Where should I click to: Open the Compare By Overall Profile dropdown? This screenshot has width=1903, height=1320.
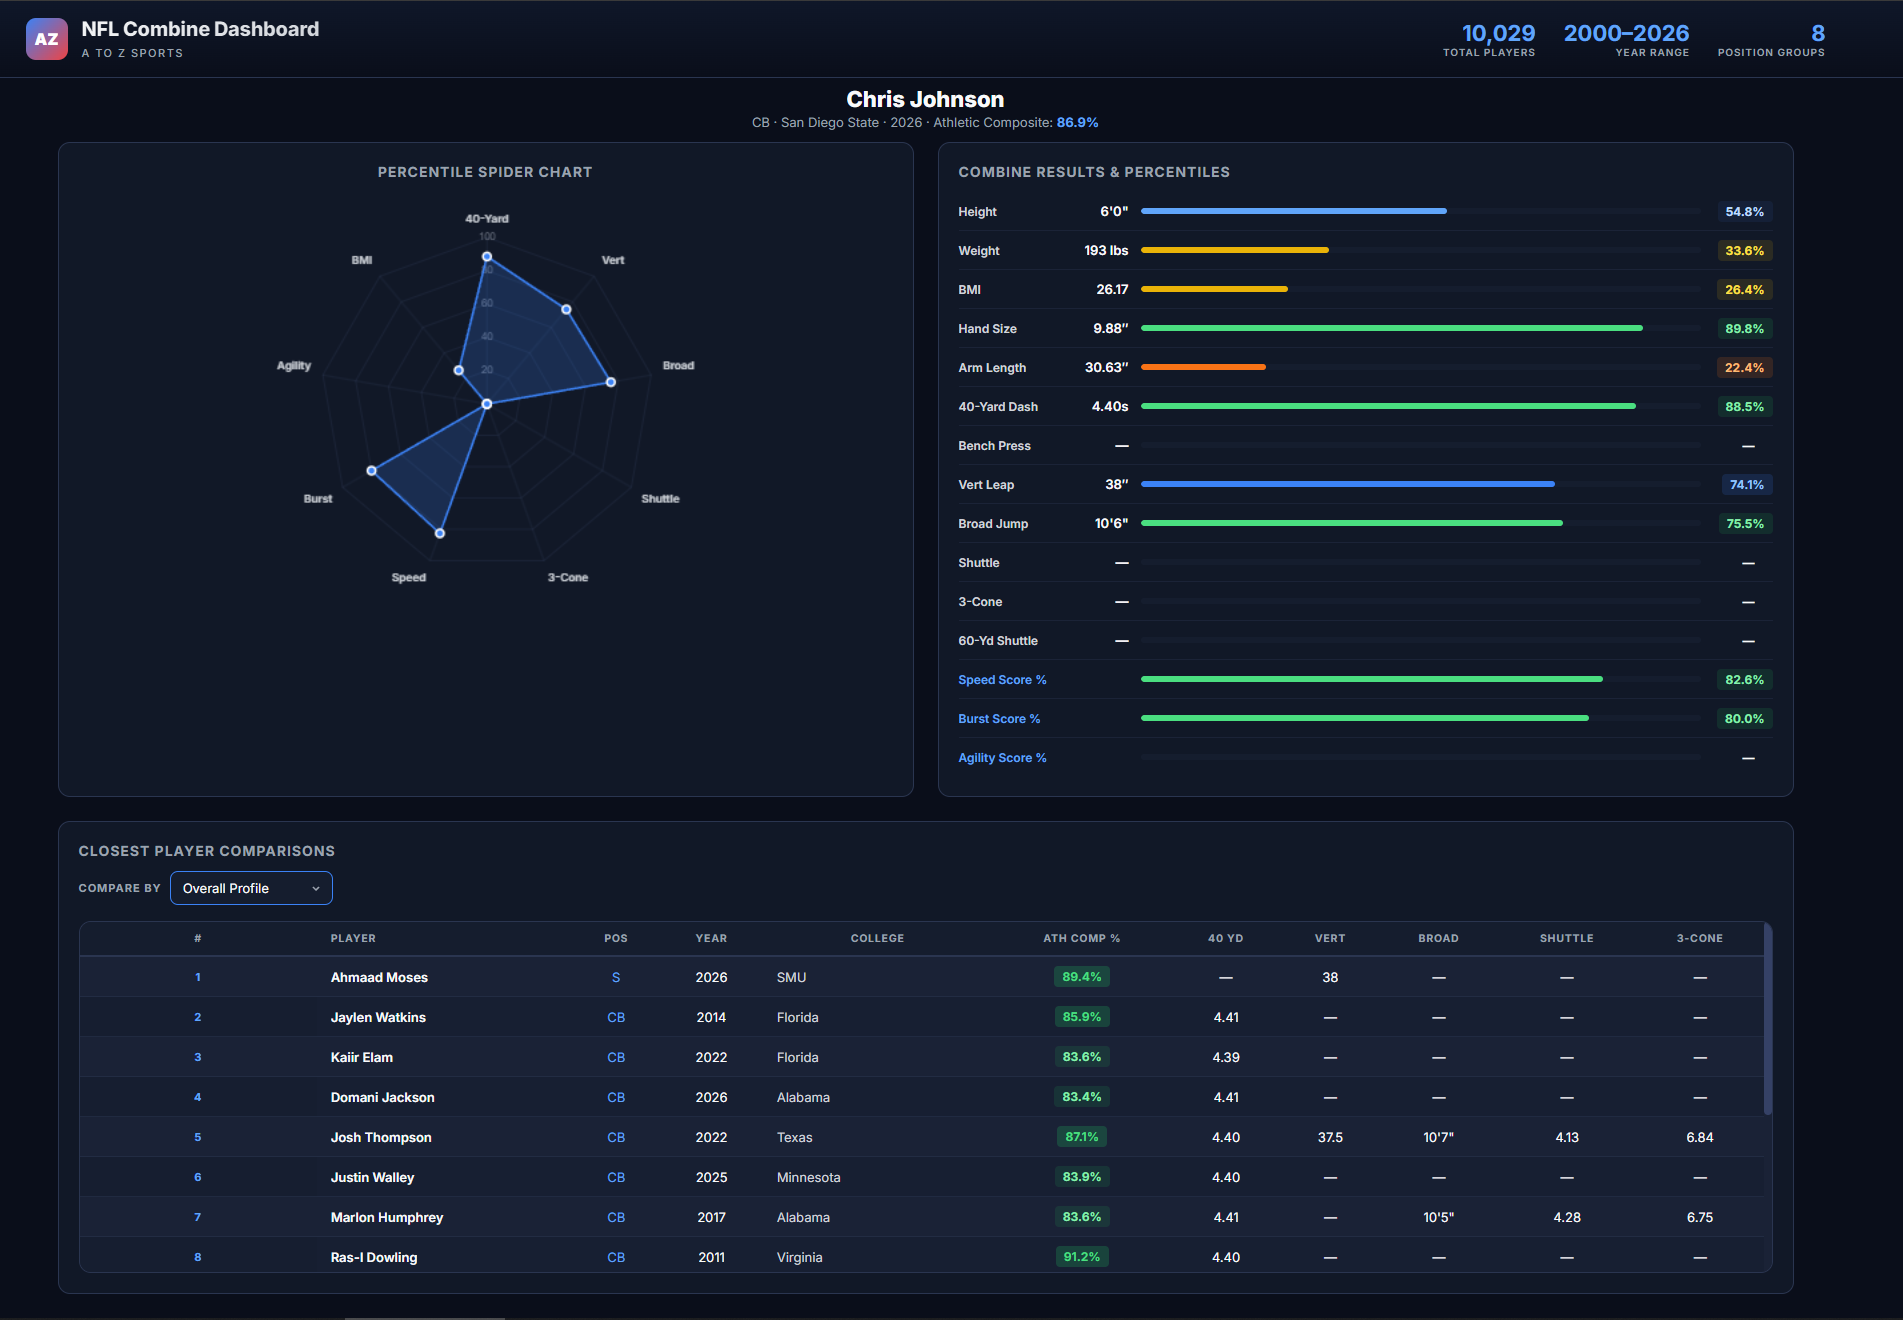click(251, 888)
